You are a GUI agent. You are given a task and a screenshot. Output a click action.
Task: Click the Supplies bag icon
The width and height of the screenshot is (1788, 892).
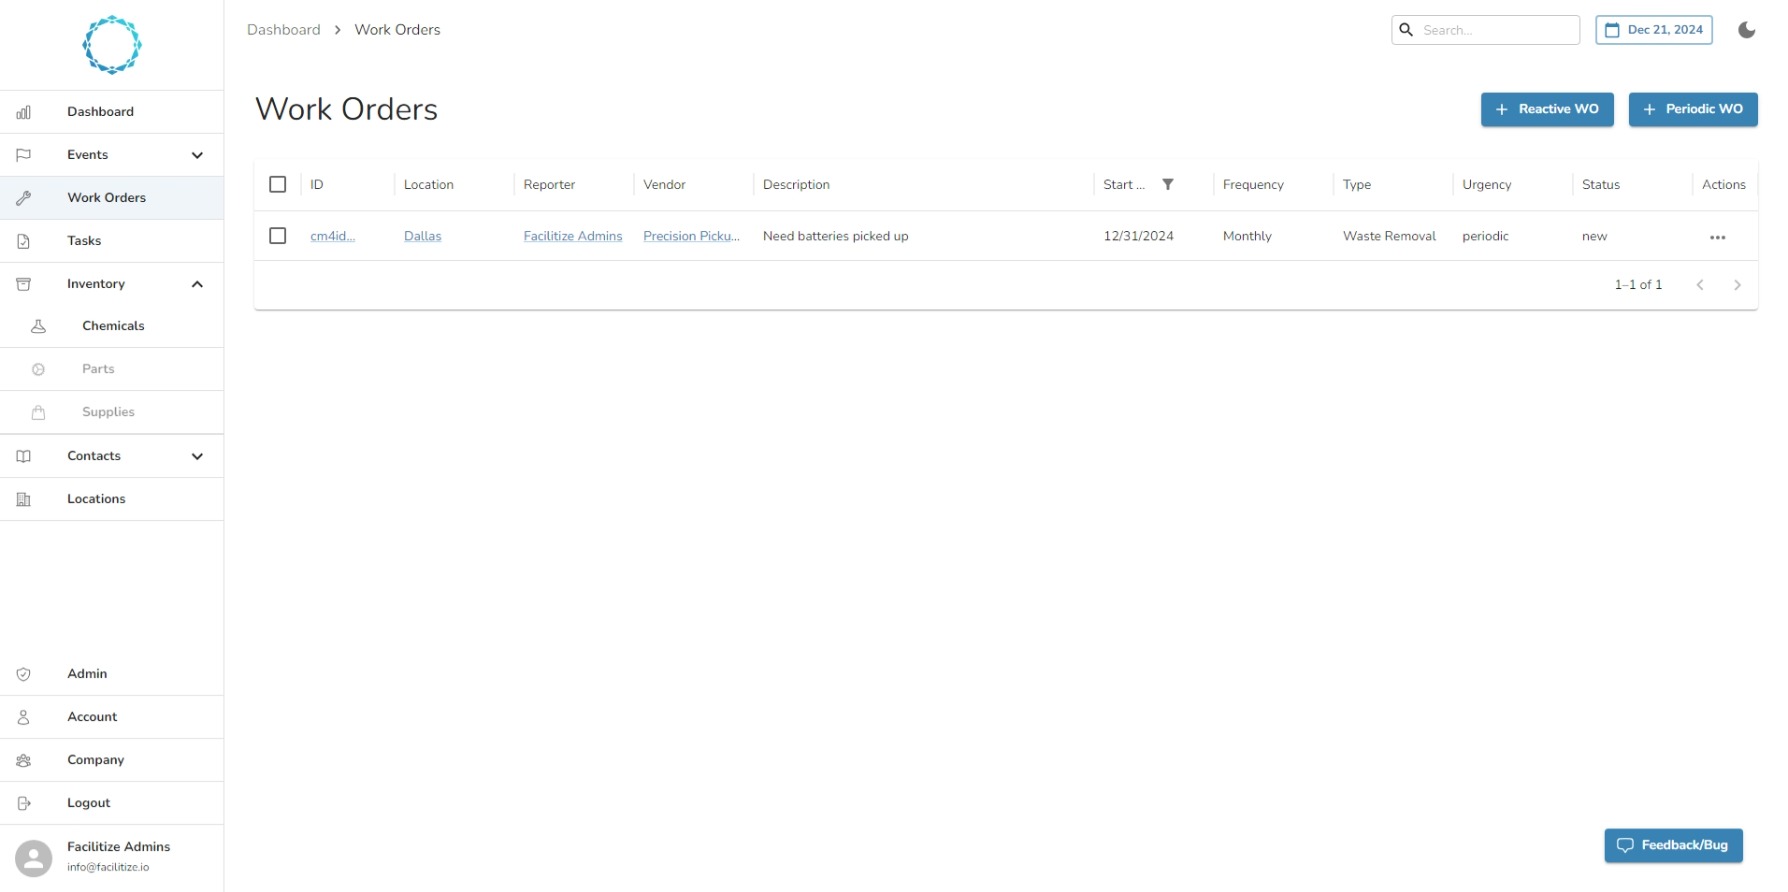[x=39, y=412]
